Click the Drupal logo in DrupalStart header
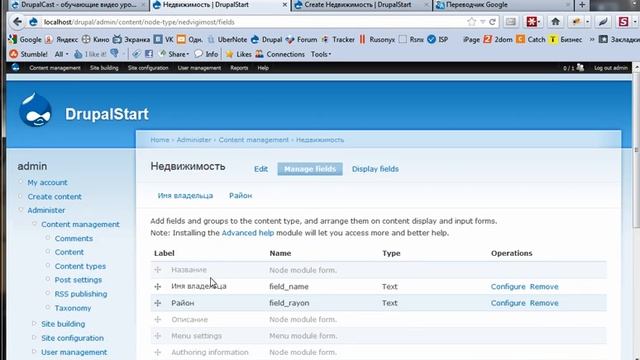 [36, 110]
